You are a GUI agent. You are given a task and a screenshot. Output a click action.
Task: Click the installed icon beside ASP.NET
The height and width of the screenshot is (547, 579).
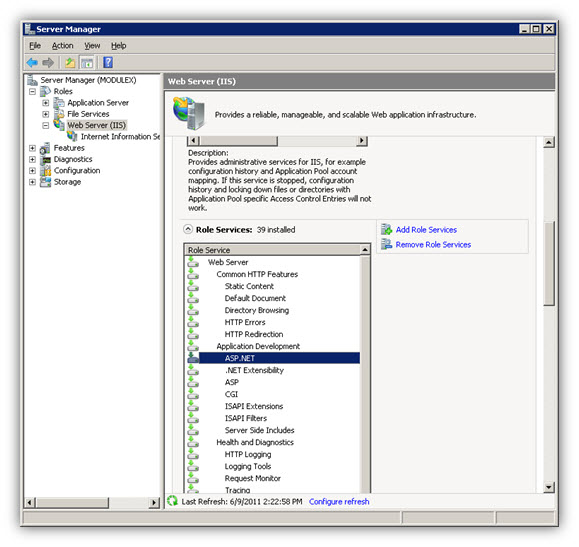click(192, 358)
